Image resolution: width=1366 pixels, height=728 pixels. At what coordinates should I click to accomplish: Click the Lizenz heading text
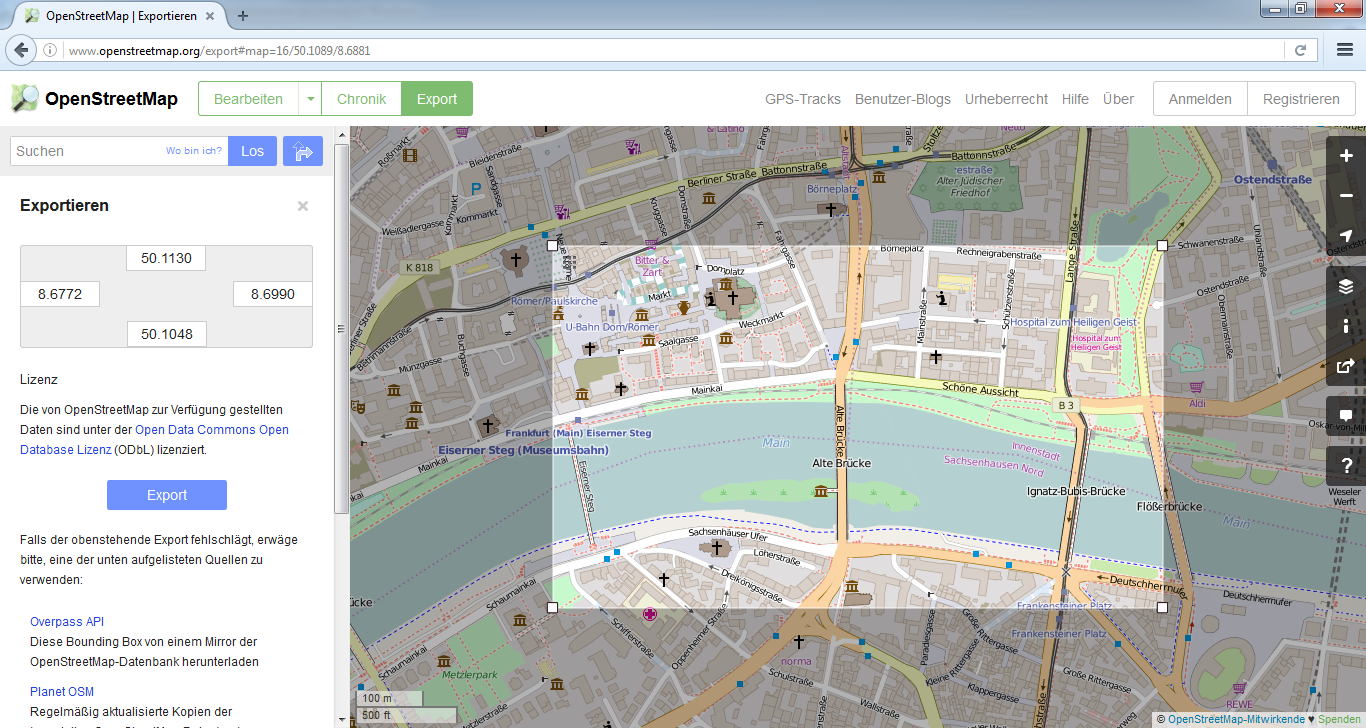[39, 380]
